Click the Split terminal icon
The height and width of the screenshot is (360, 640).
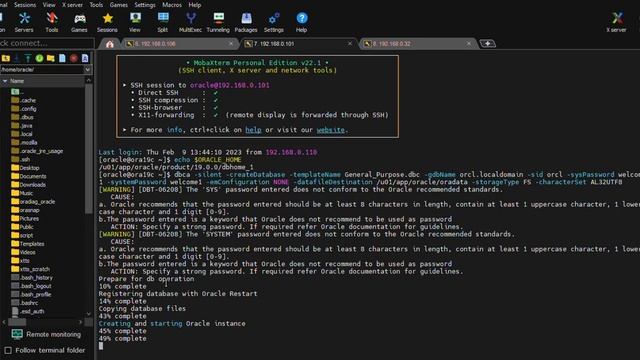pos(162,22)
